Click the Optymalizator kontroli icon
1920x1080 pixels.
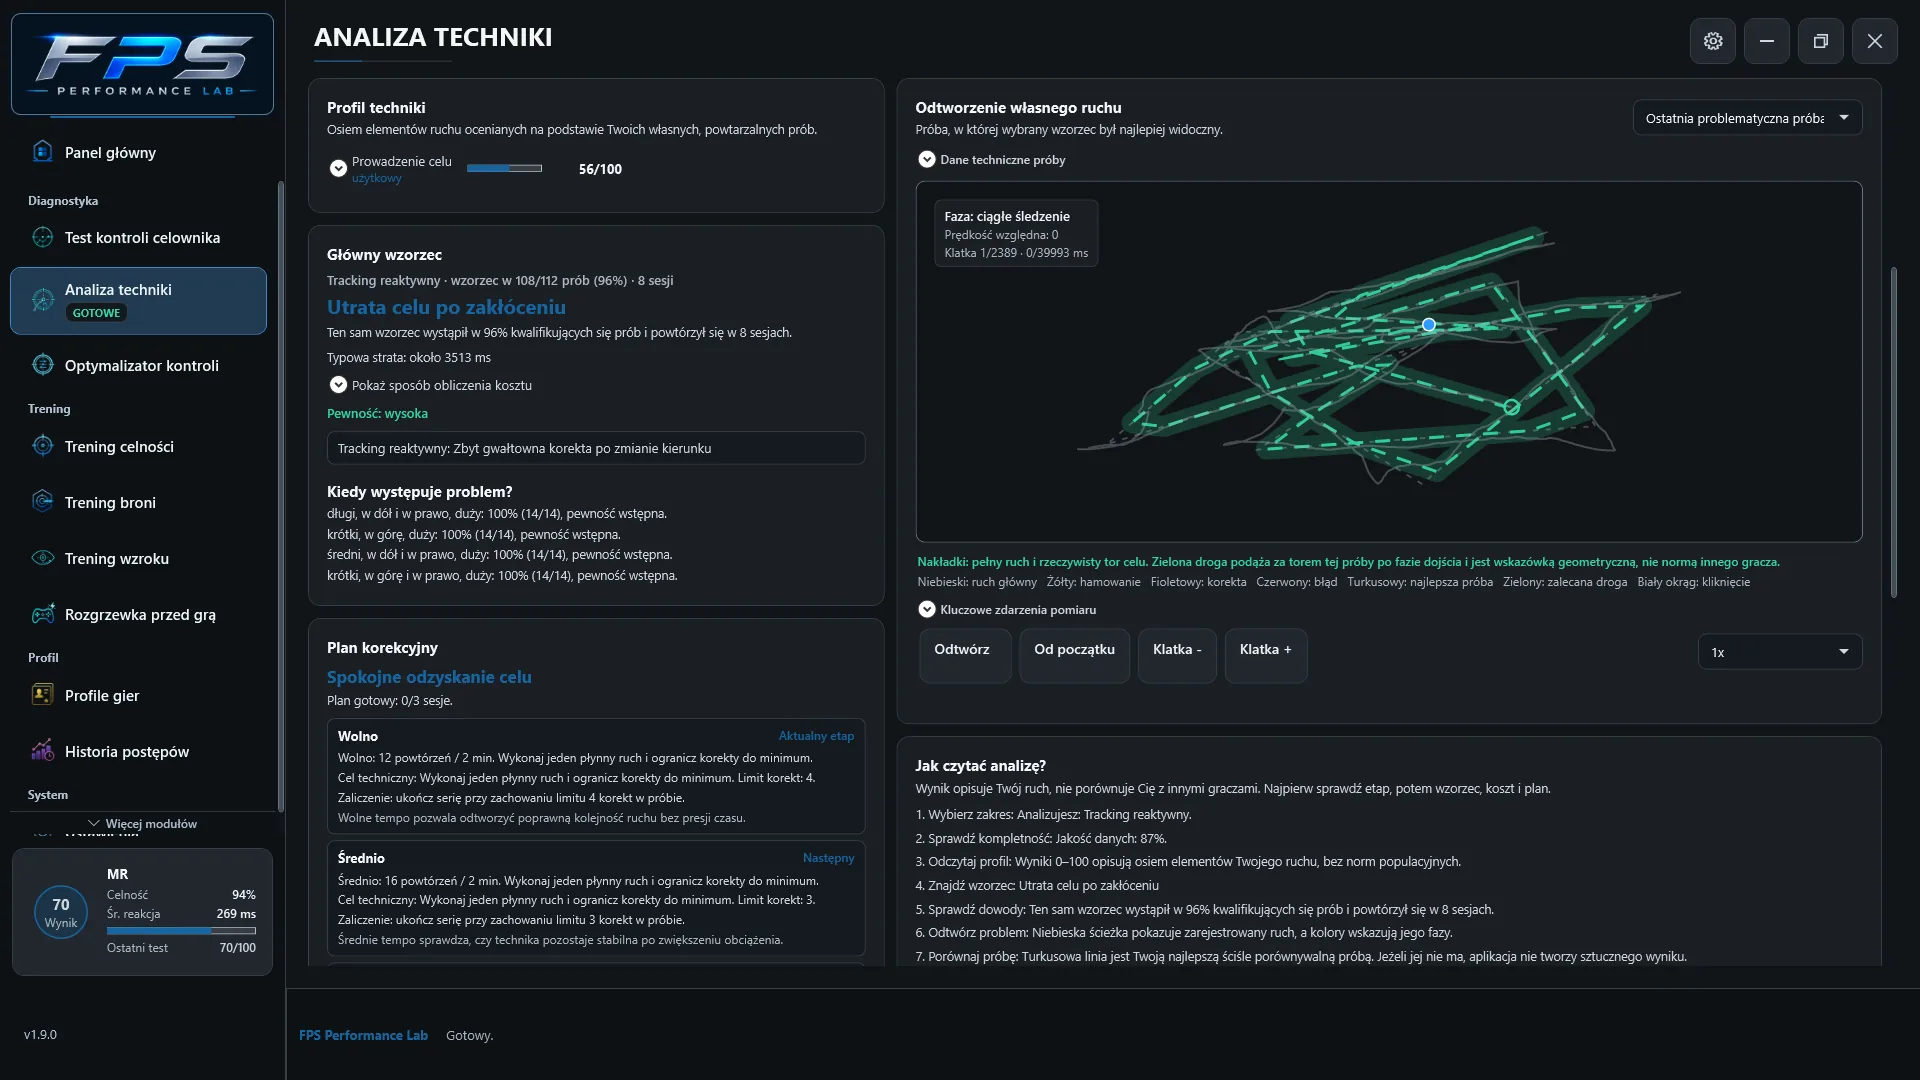click(42, 365)
